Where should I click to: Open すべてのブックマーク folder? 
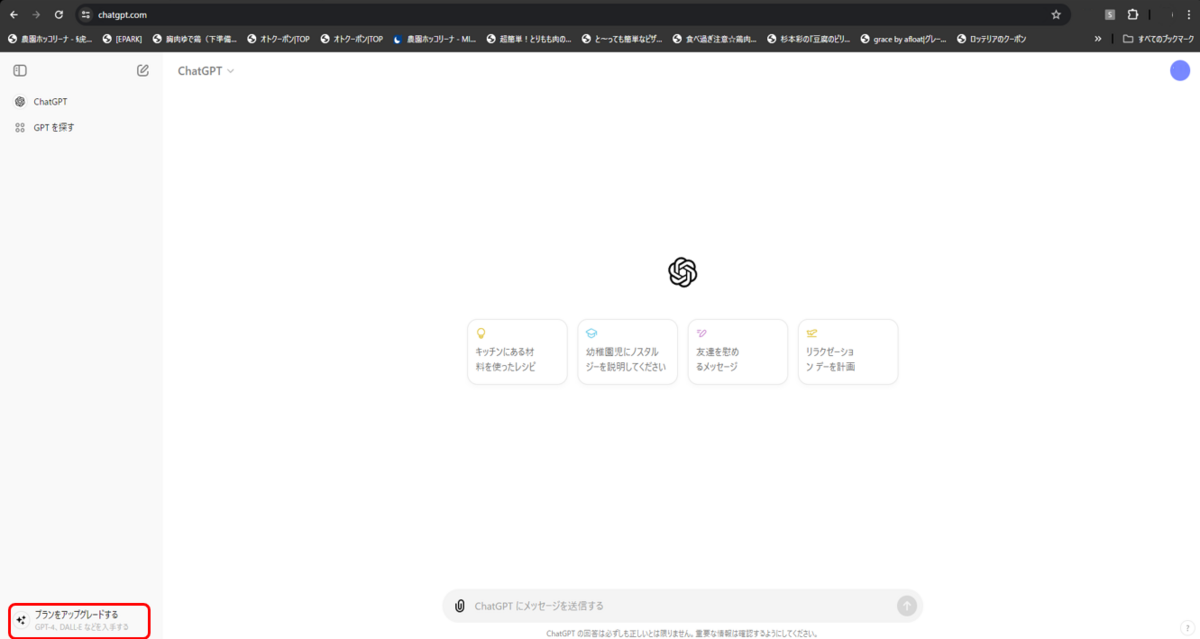(1158, 39)
